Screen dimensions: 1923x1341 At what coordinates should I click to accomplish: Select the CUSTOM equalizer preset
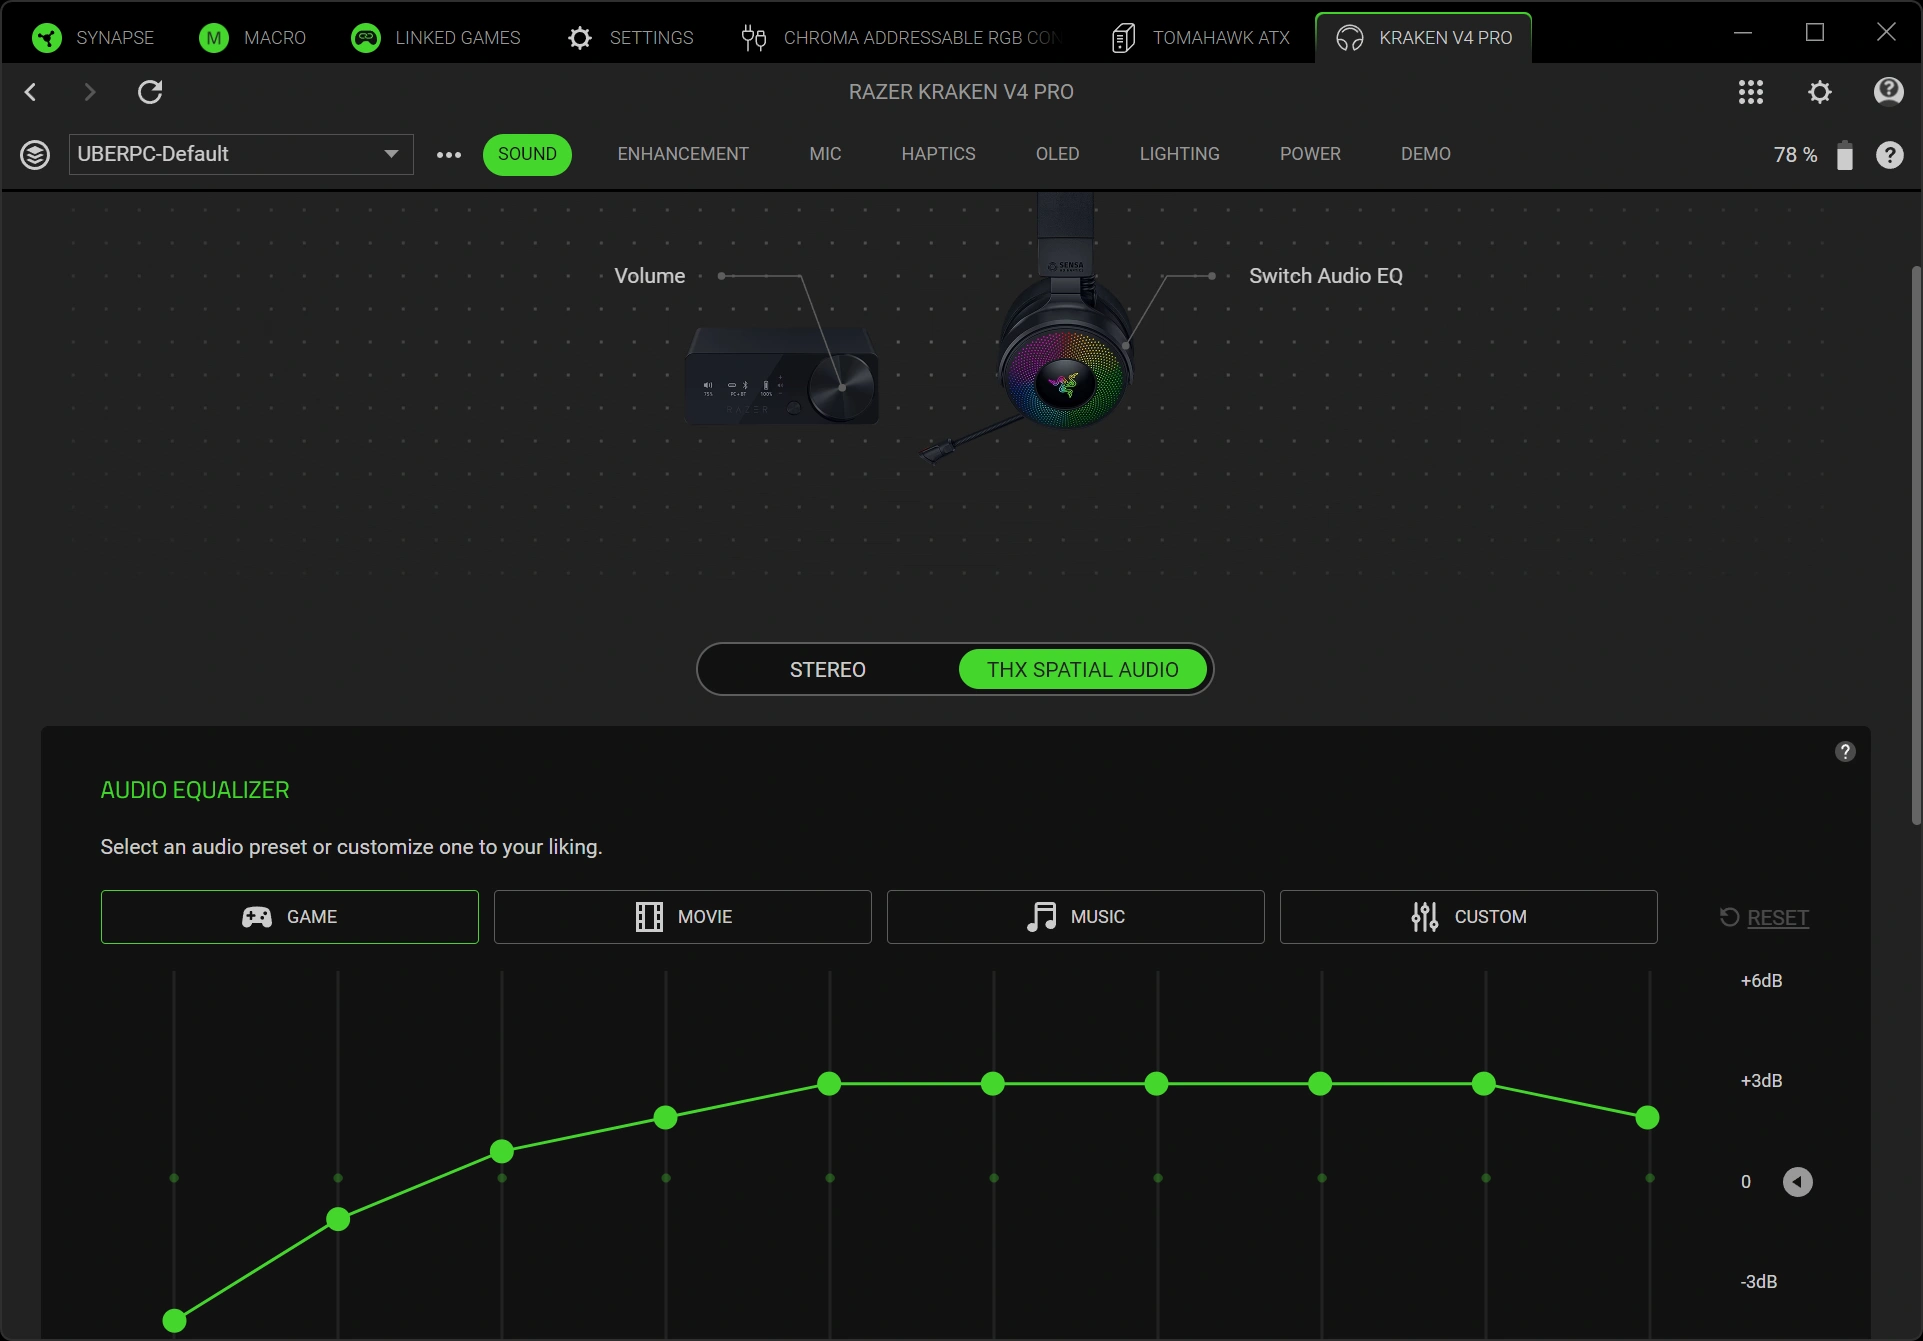tap(1469, 917)
